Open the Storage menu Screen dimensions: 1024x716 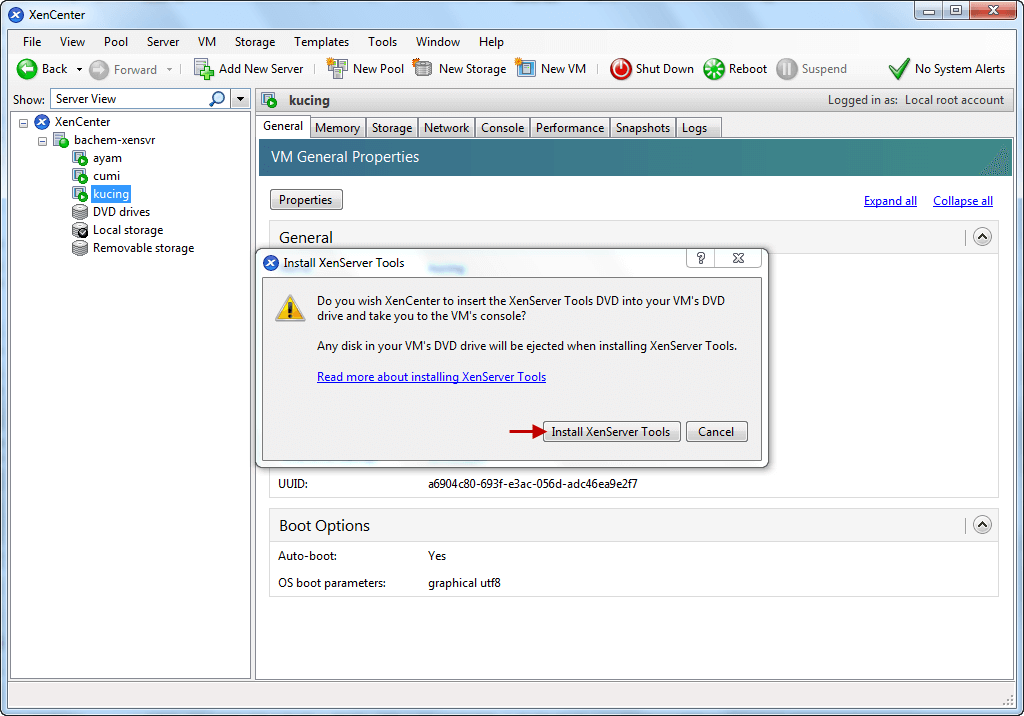(255, 42)
